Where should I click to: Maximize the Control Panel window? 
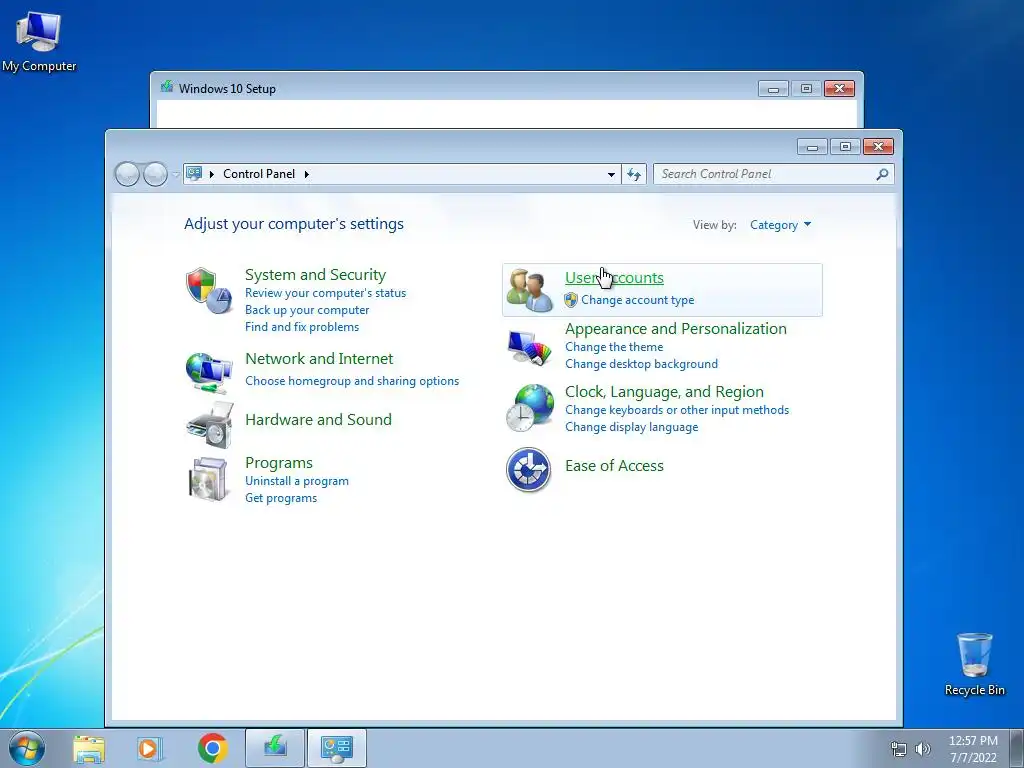(x=845, y=147)
